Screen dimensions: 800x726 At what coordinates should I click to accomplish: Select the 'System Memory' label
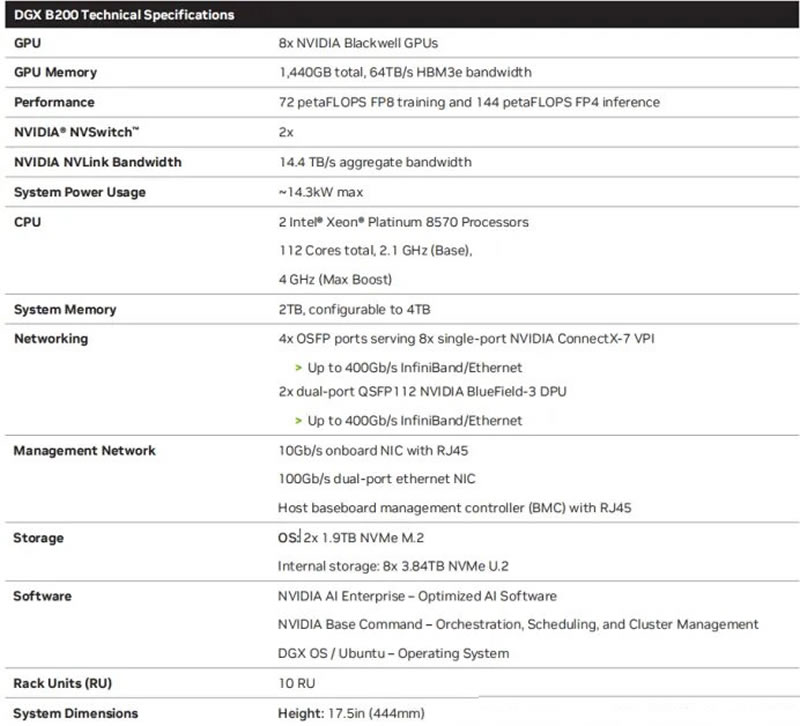pyautogui.click(x=65, y=310)
